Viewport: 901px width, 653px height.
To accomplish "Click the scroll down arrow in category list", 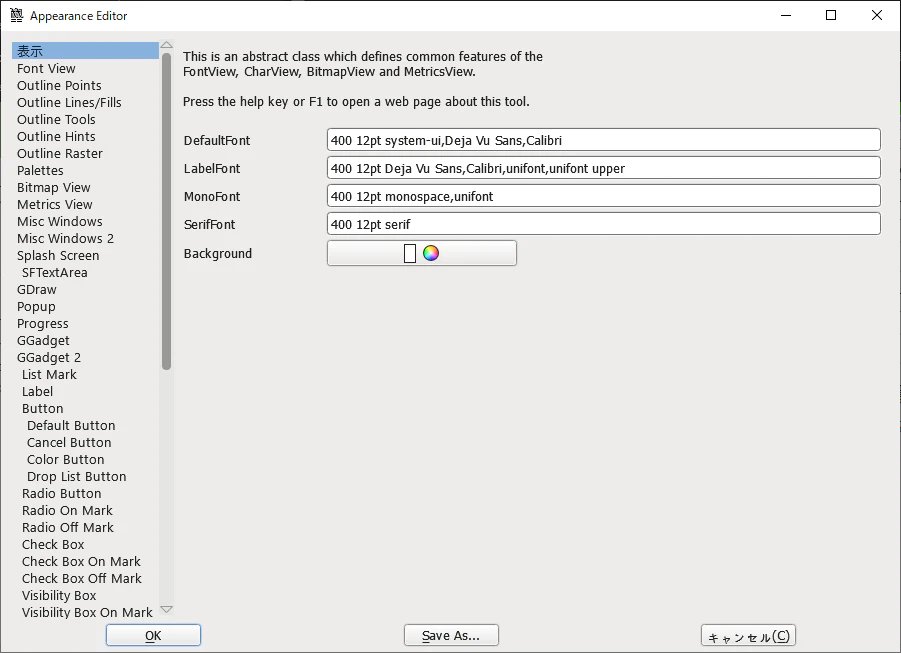I will [167, 609].
